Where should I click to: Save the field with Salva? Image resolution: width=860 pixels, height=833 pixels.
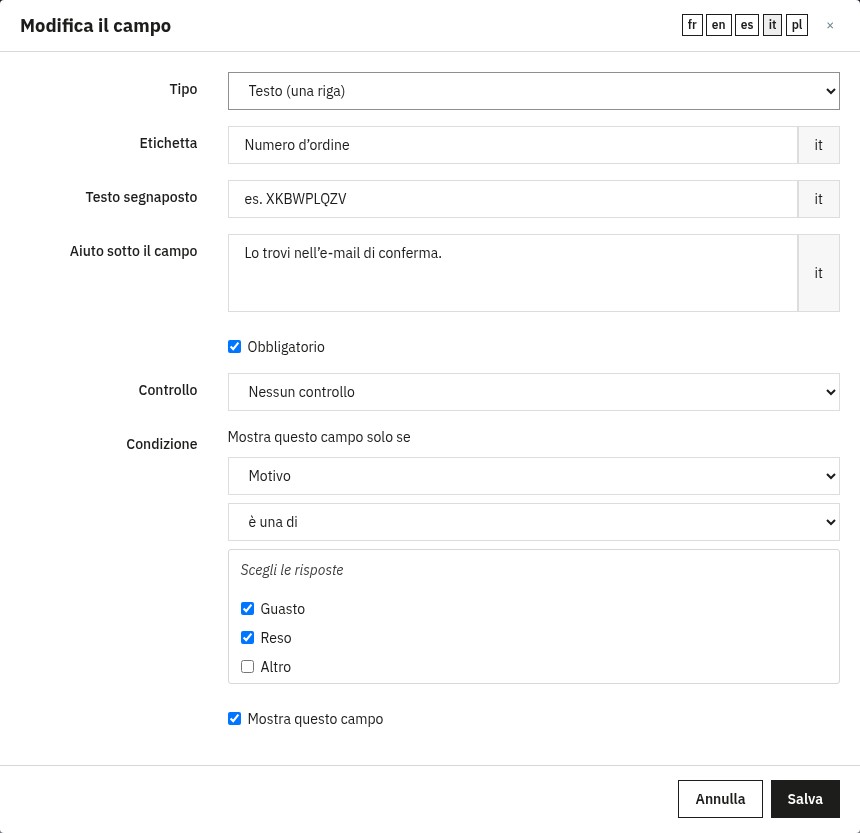click(x=805, y=799)
